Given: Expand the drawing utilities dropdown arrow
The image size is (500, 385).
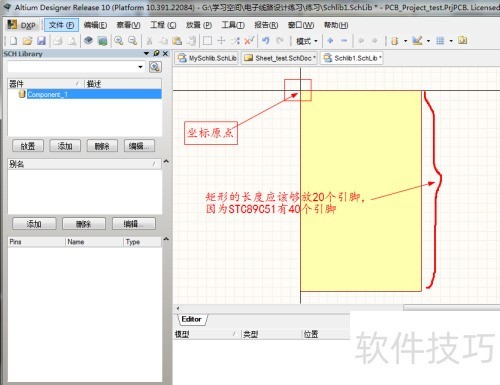Looking at the screenshot, I should (x=428, y=41).
